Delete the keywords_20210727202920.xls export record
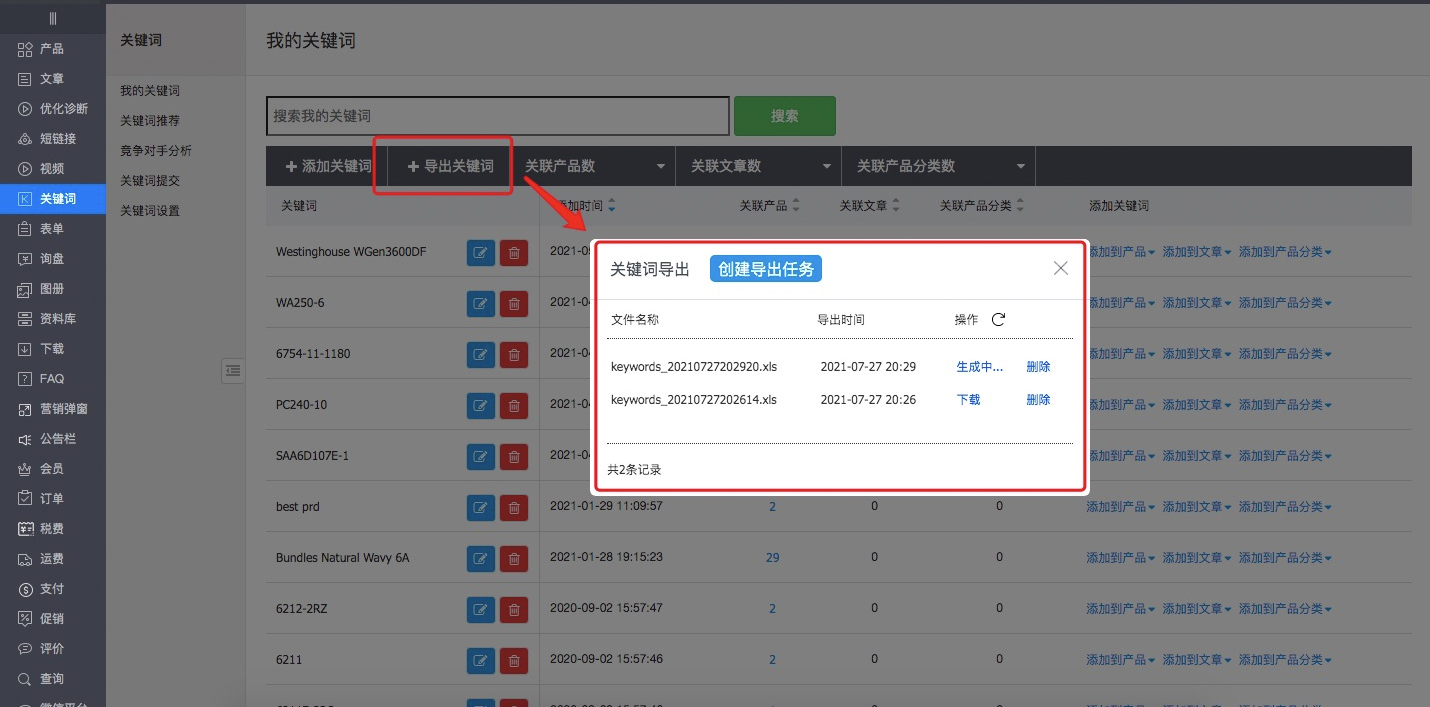This screenshot has width=1430, height=707. (x=1038, y=367)
